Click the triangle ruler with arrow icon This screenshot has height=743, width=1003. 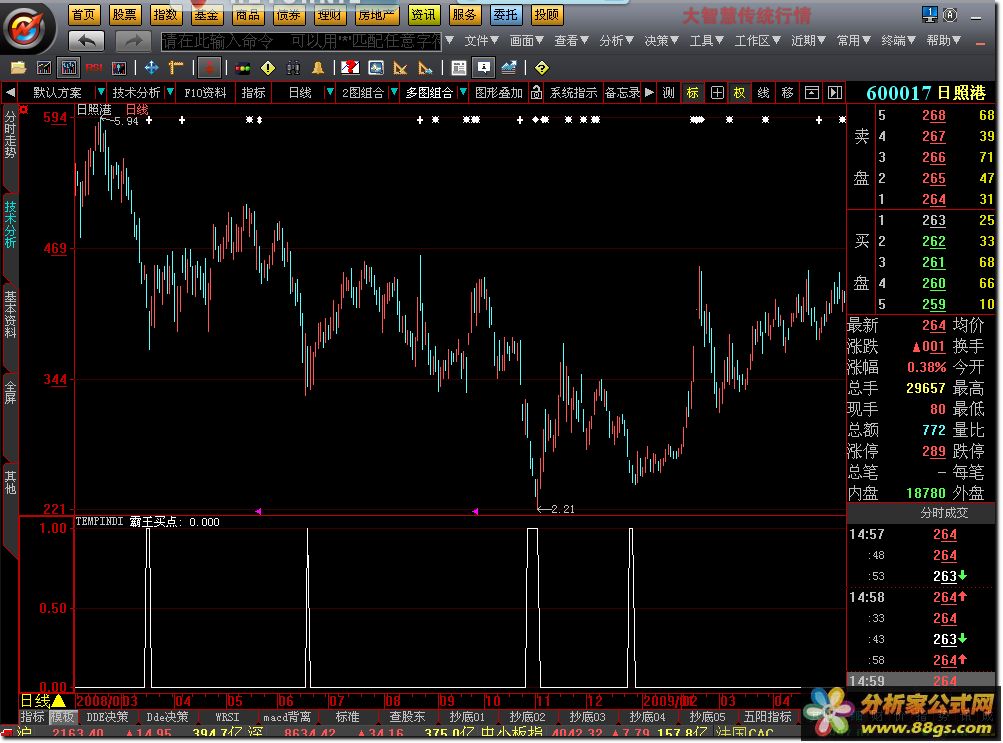coord(424,67)
